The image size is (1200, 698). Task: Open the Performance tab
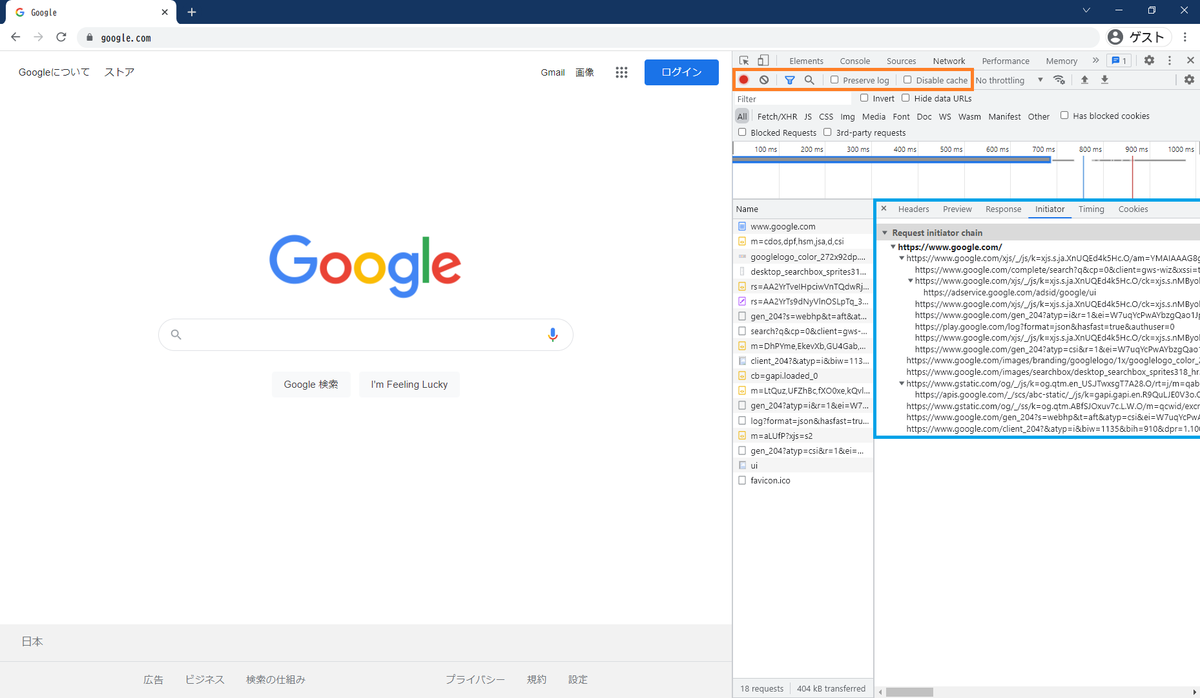(x=1005, y=61)
